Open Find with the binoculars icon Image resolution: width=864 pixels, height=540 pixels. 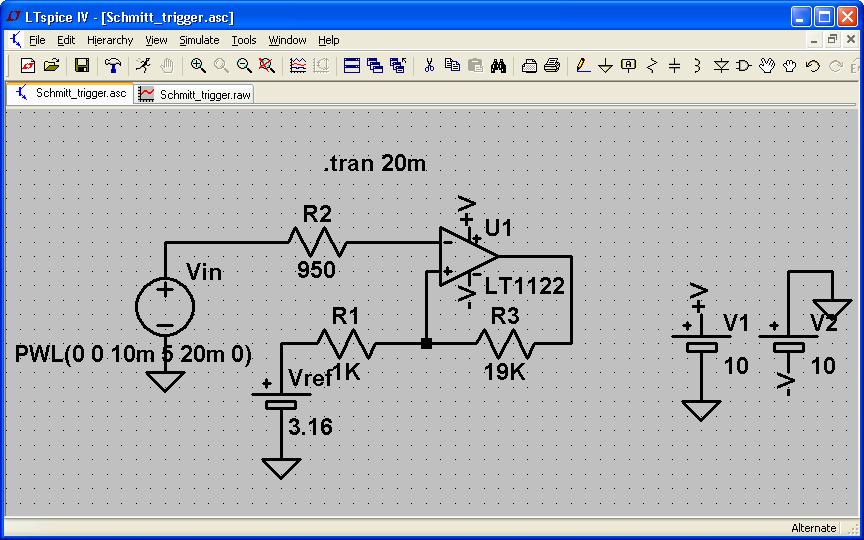coord(499,66)
